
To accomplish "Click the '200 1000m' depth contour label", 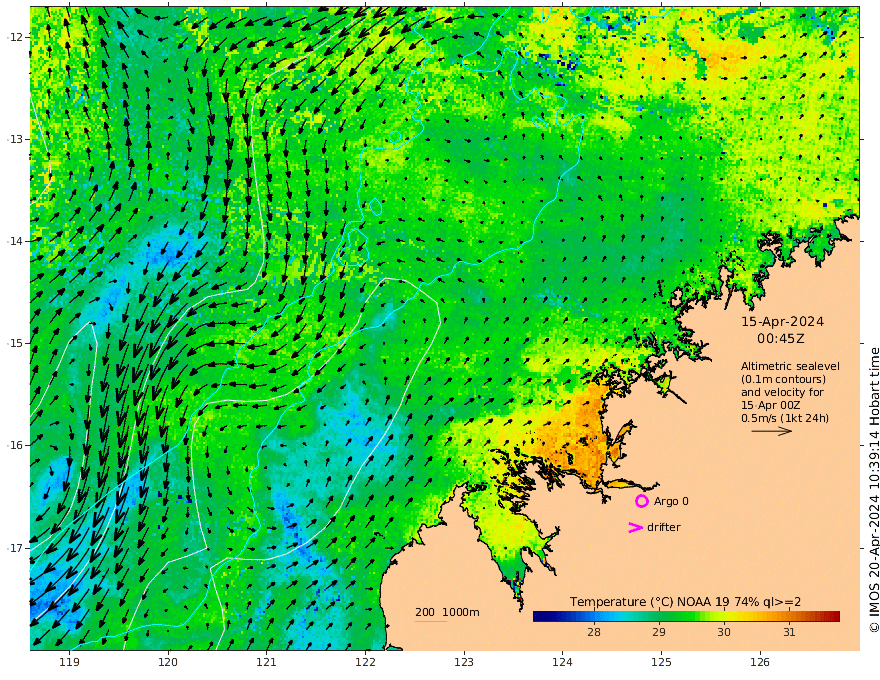I will pos(447,612).
